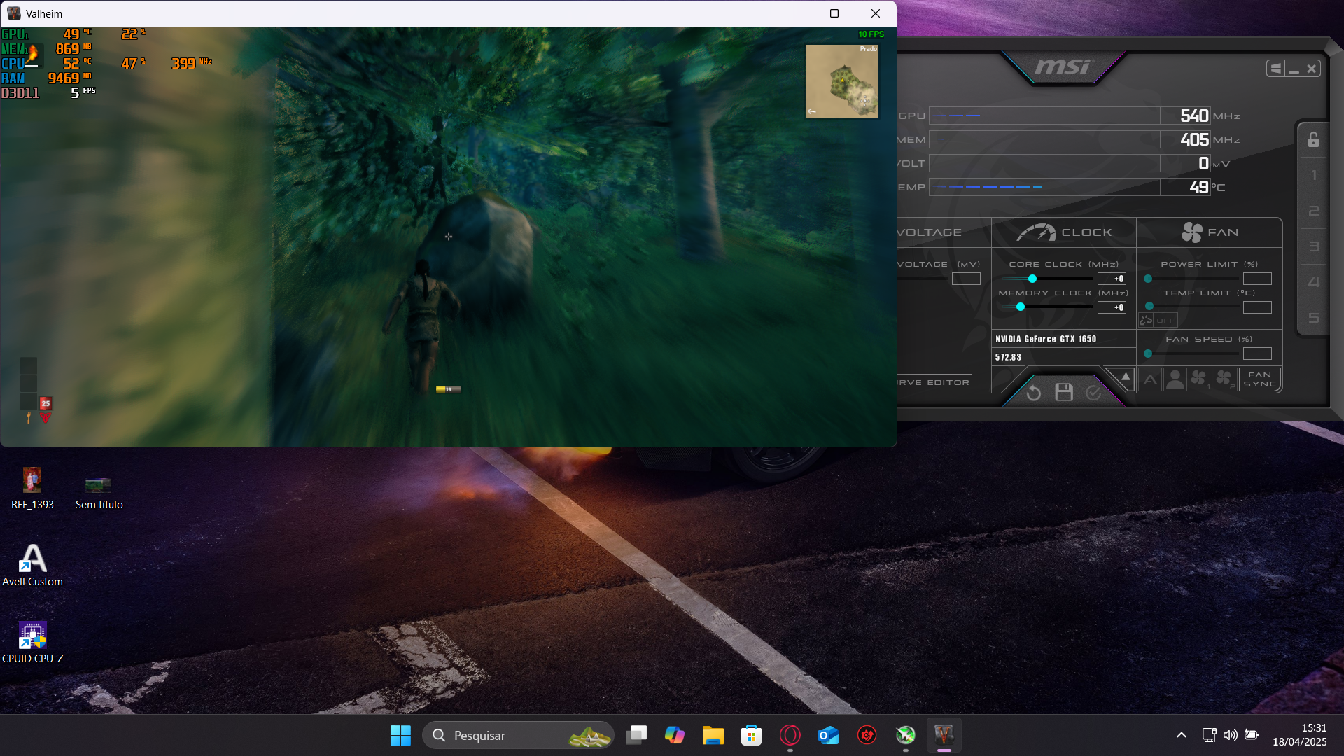1344x756 pixels.
Task: Open File Explorer from the taskbar
Action: (713, 735)
